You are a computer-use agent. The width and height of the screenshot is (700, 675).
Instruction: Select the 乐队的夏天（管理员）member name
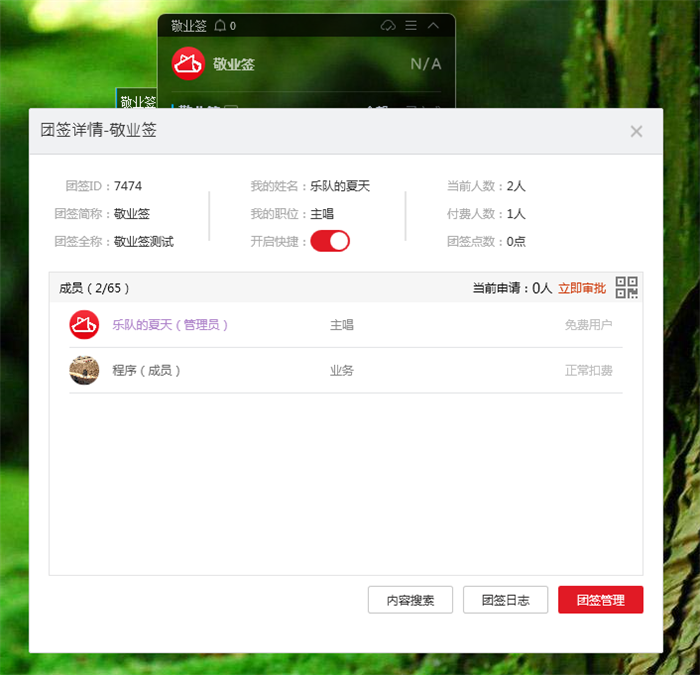[x=171, y=325]
